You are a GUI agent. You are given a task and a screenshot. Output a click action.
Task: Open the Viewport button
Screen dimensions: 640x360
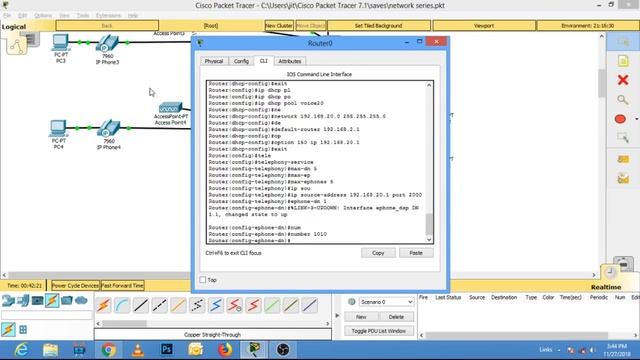[484, 26]
